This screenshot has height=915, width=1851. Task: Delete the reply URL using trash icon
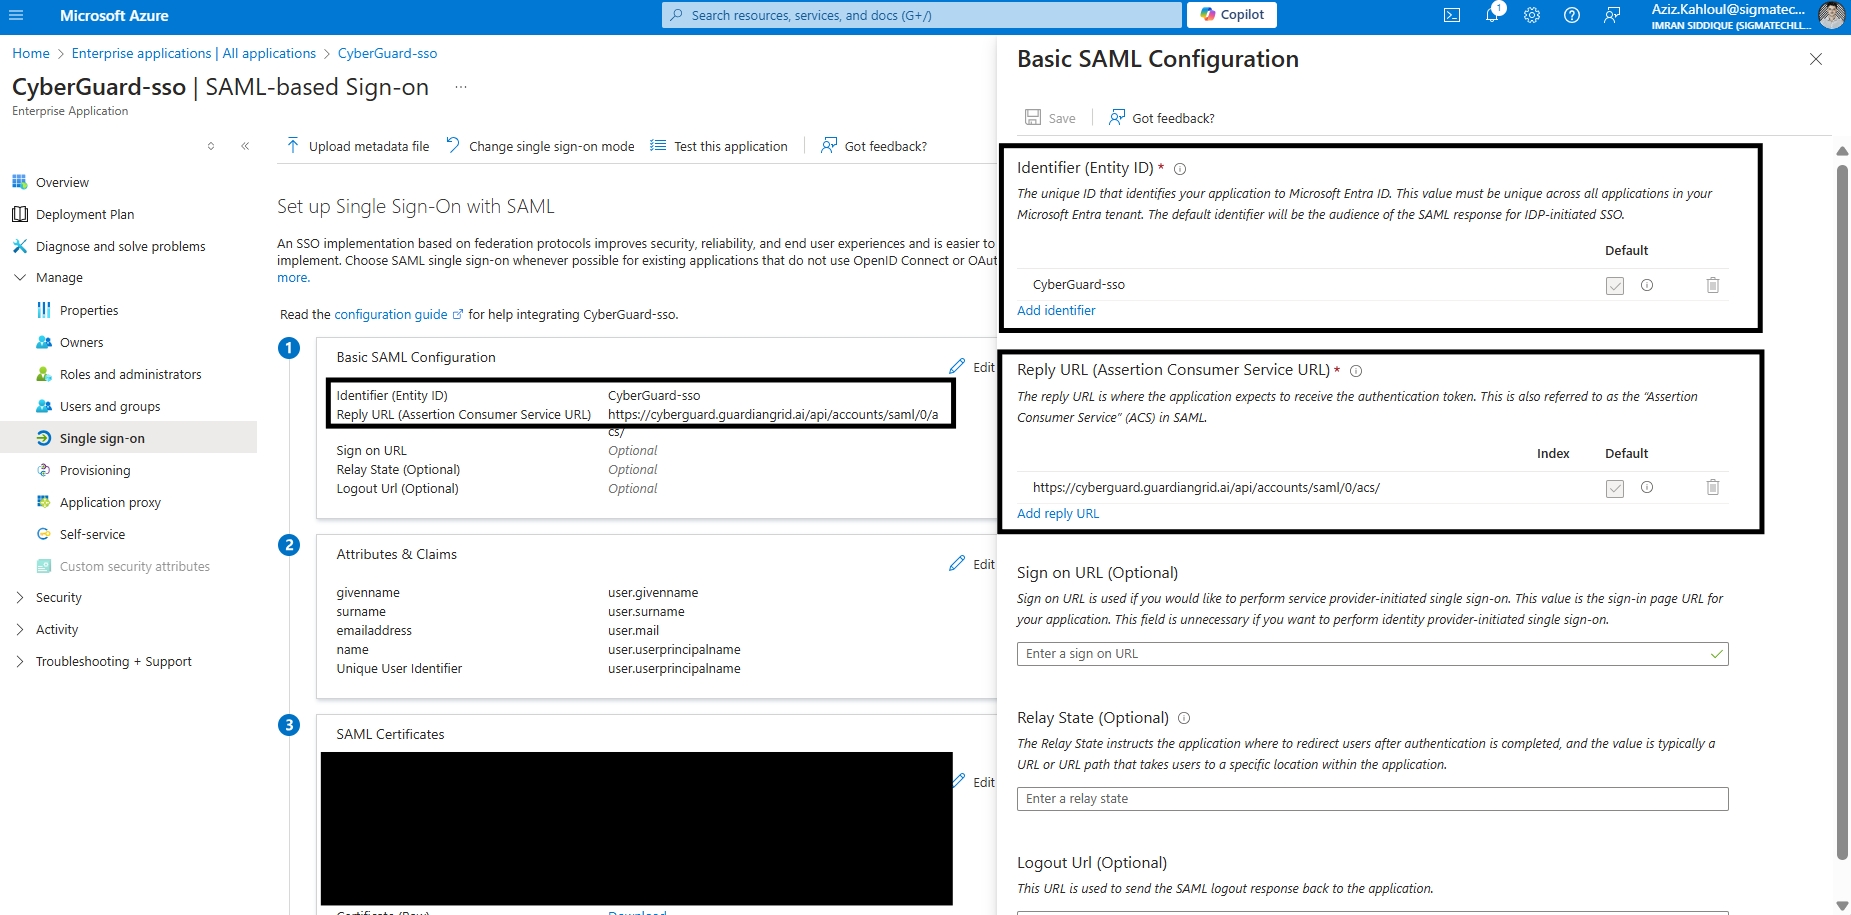(1713, 487)
